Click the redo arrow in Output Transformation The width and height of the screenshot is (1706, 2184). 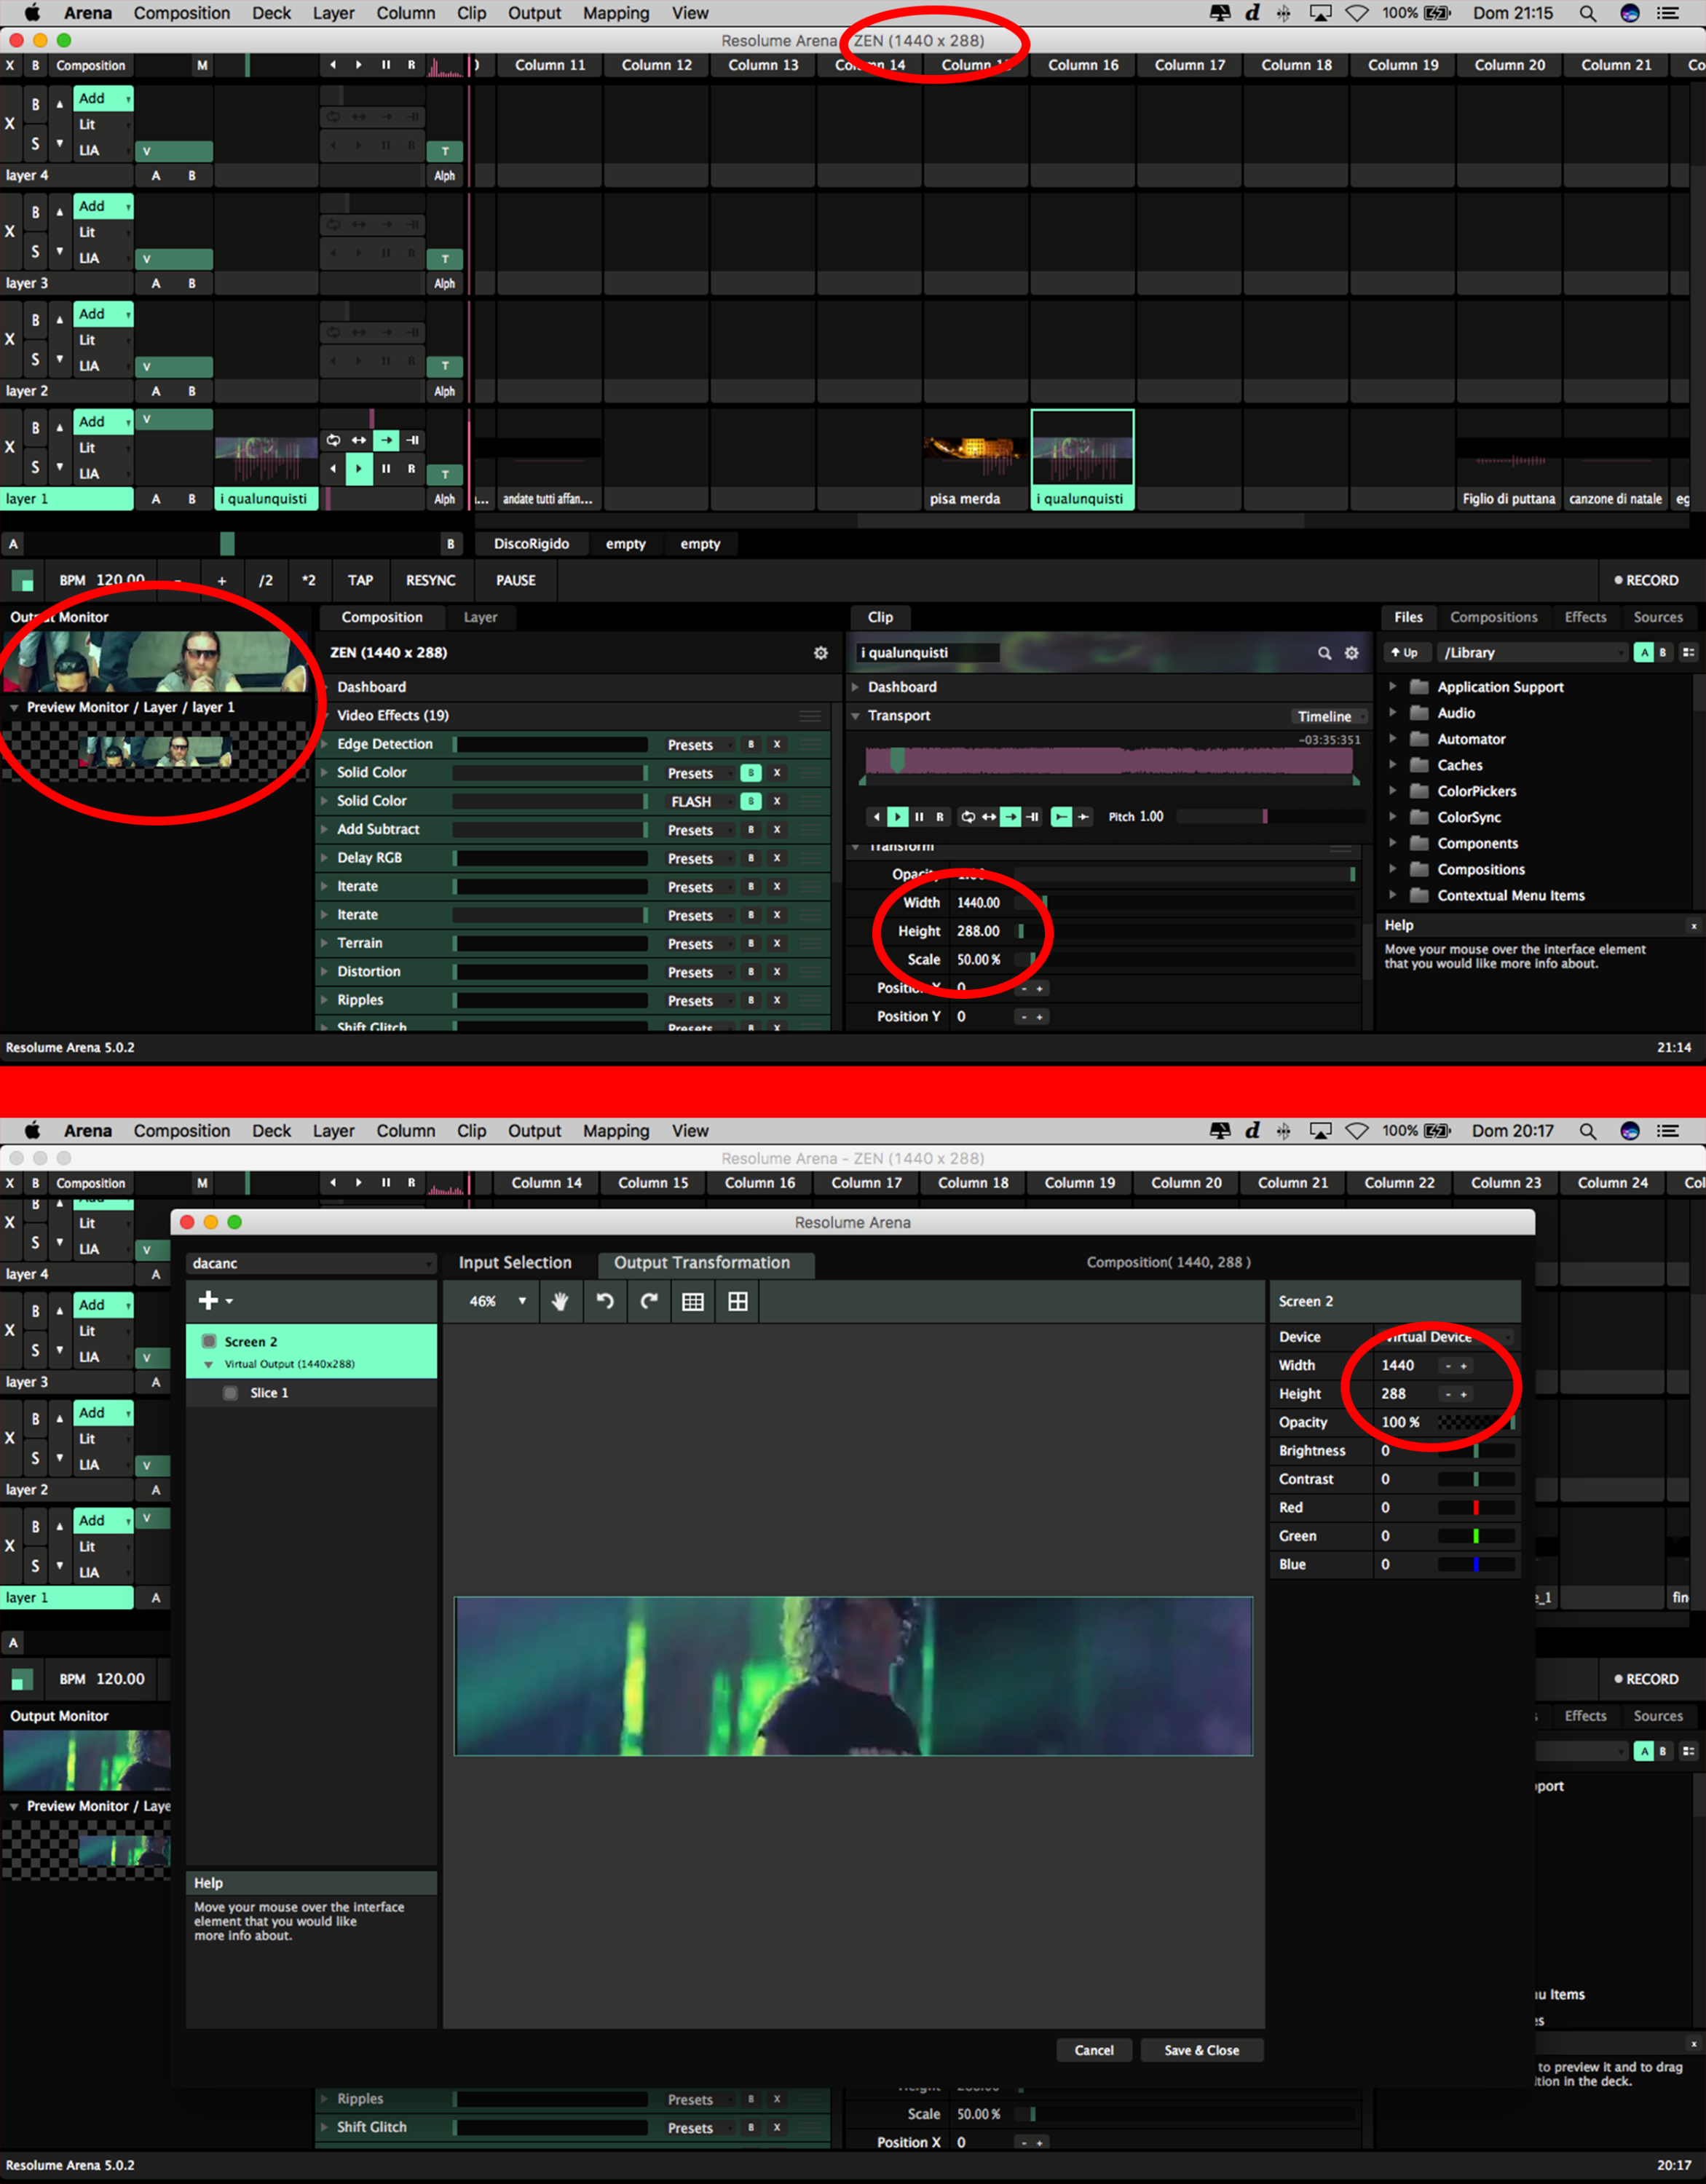point(649,1301)
